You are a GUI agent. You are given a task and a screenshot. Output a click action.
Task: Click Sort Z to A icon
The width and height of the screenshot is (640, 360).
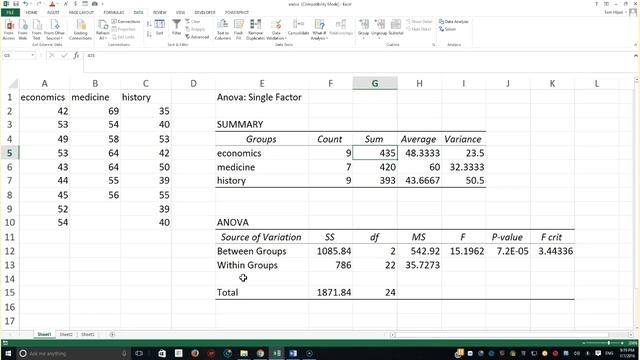[x=149, y=34]
